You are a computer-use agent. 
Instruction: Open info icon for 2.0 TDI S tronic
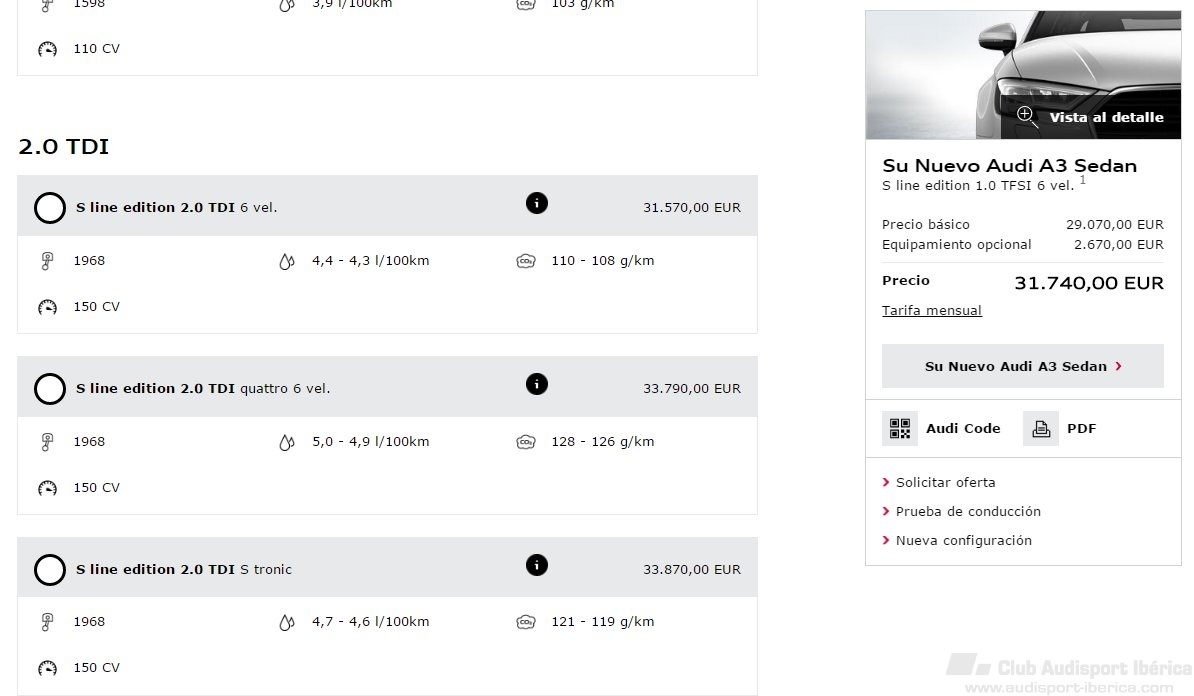(x=537, y=565)
